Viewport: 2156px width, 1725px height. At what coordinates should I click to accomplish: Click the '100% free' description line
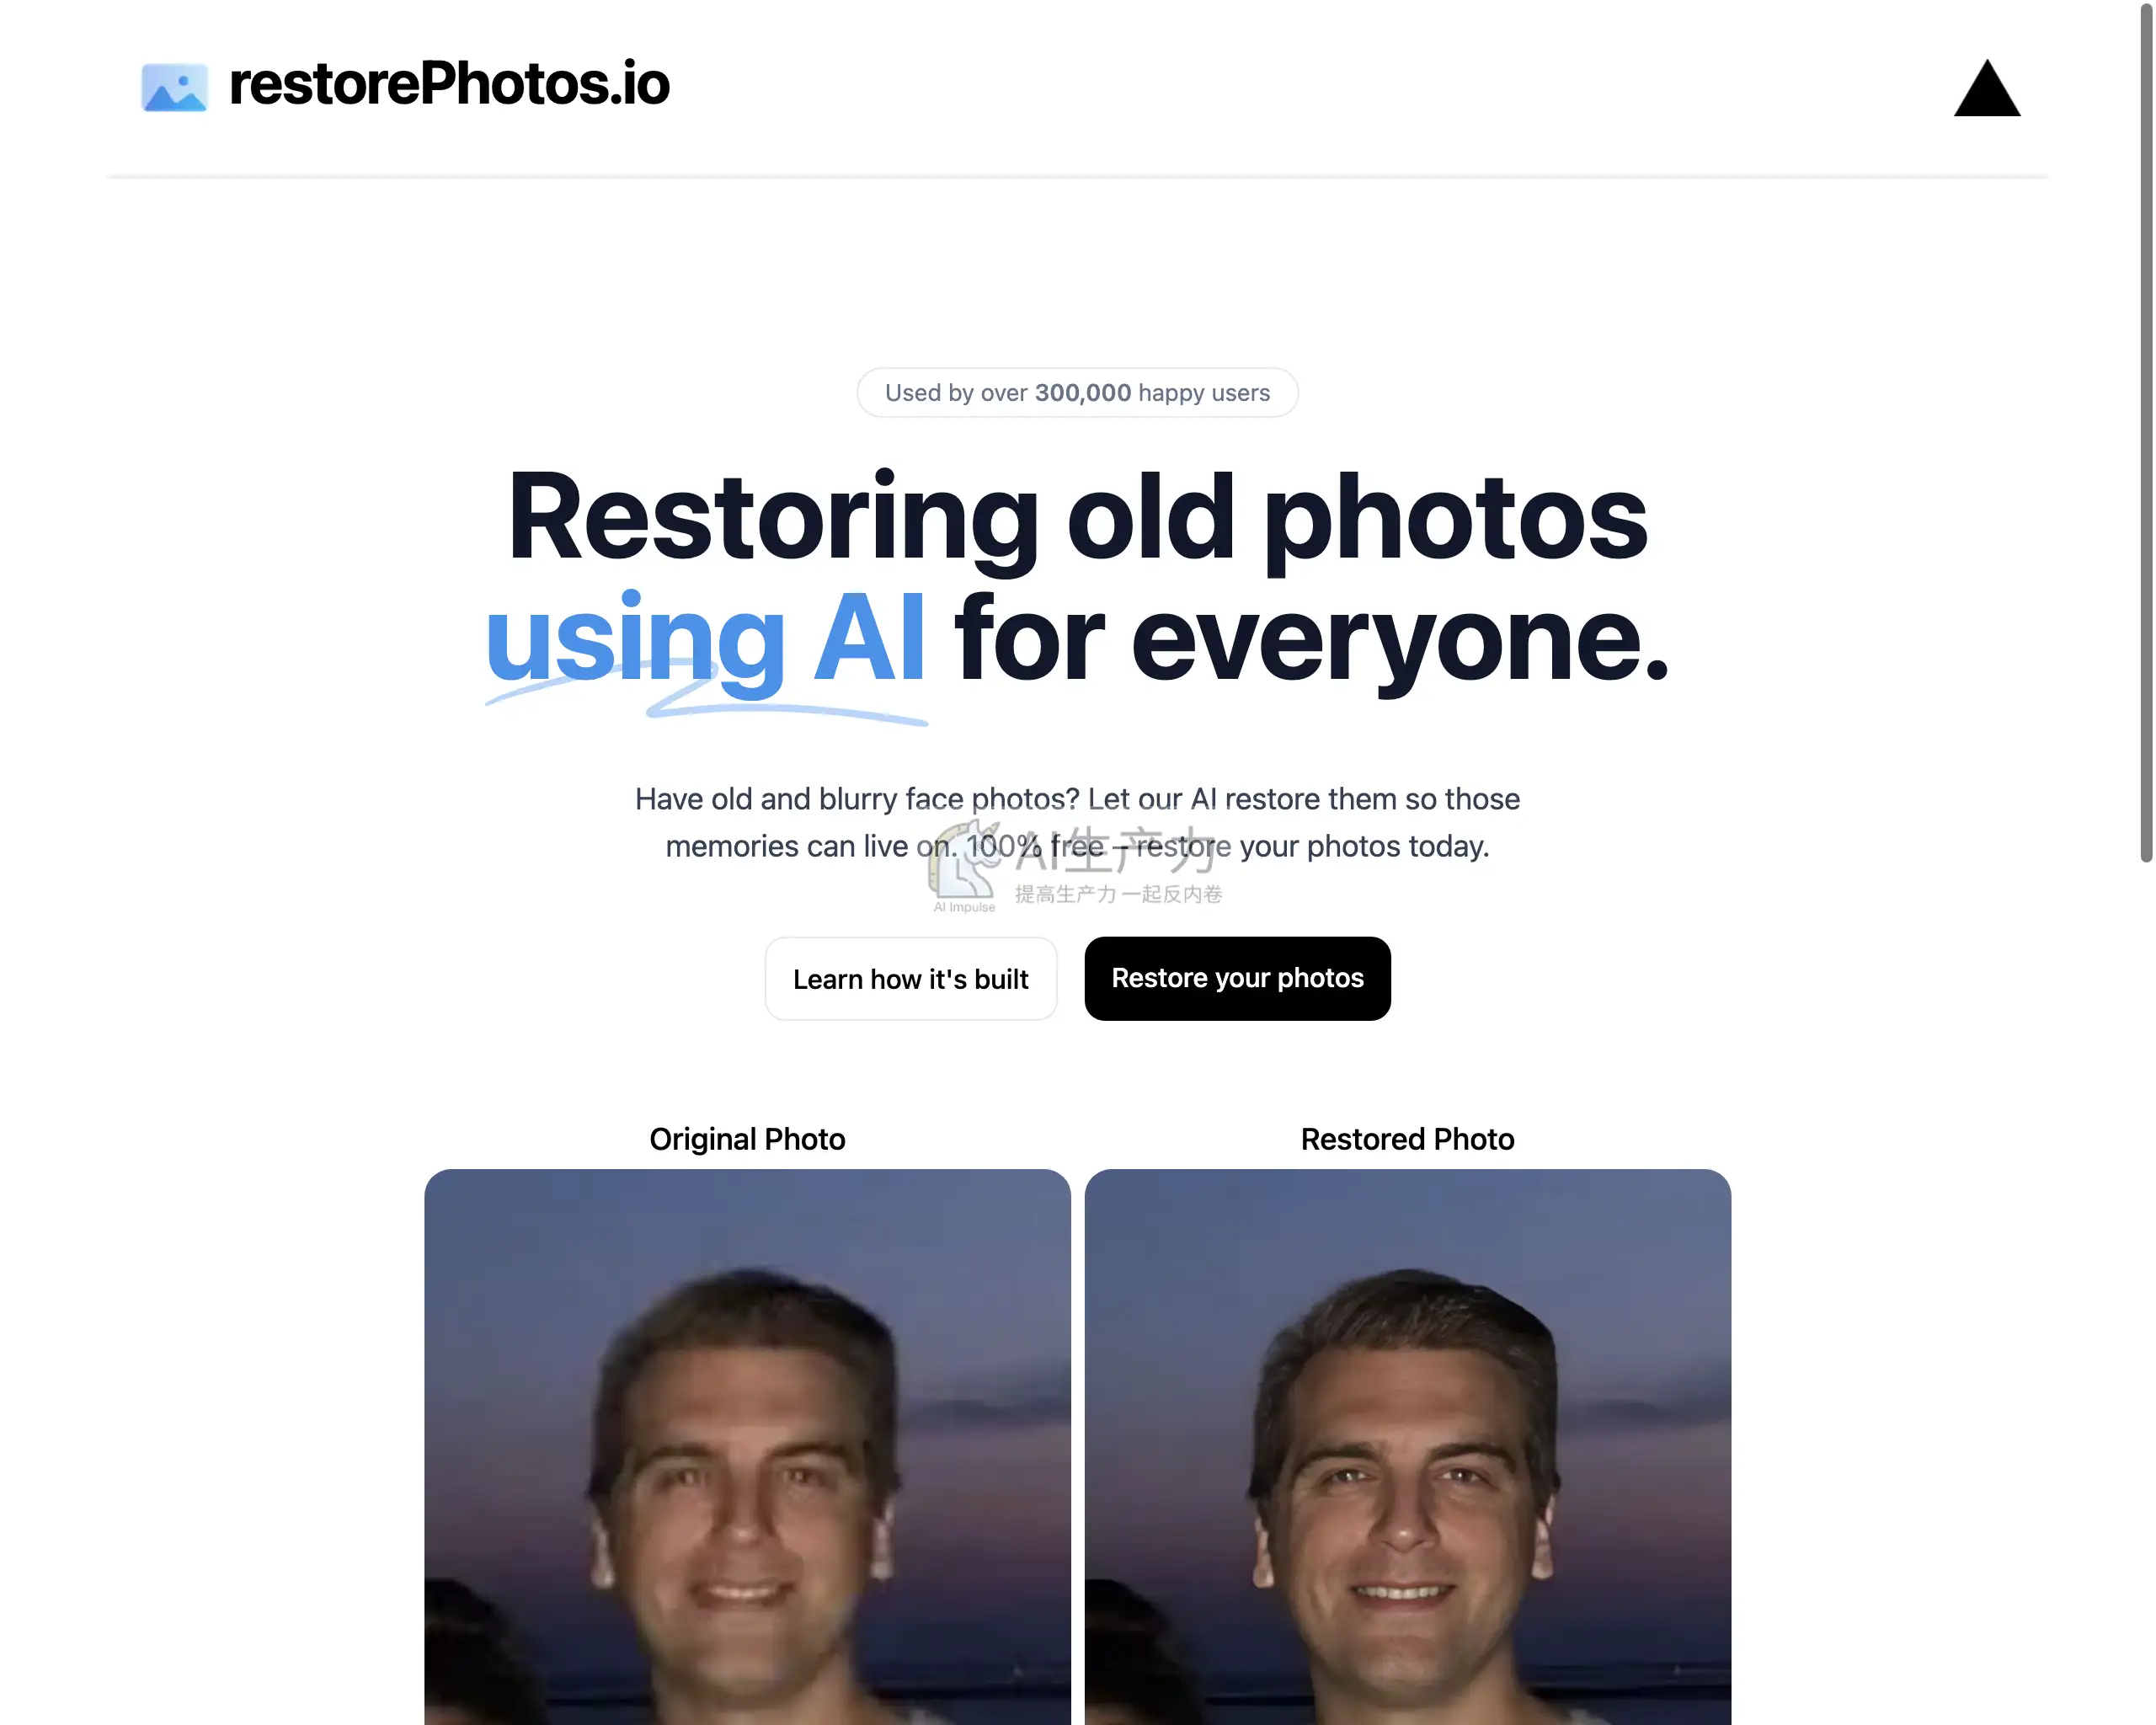(1077, 846)
